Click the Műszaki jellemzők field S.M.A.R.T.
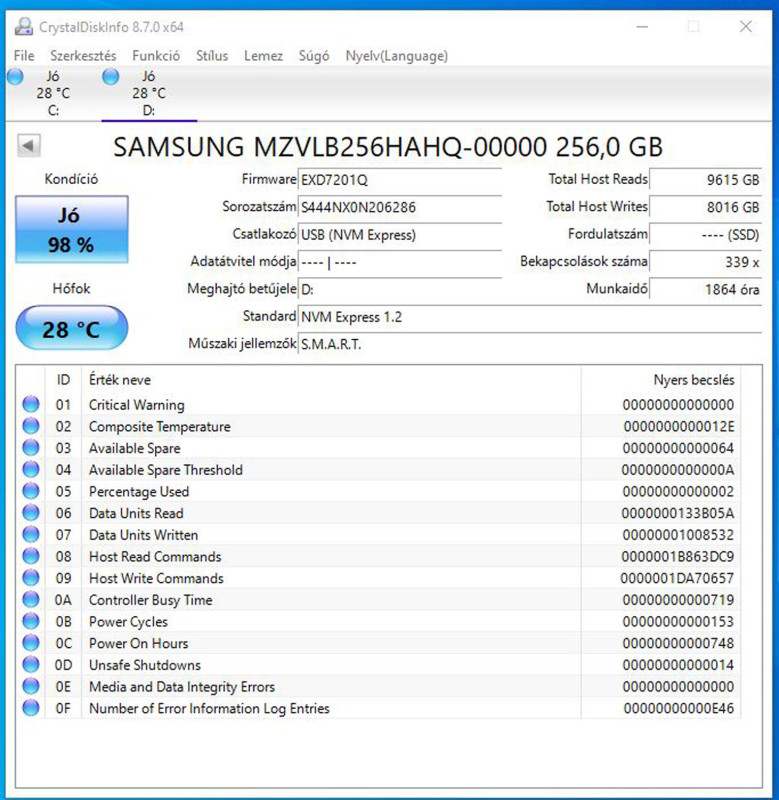Image resolution: width=779 pixels, height=800 pixels. (530, 345)
